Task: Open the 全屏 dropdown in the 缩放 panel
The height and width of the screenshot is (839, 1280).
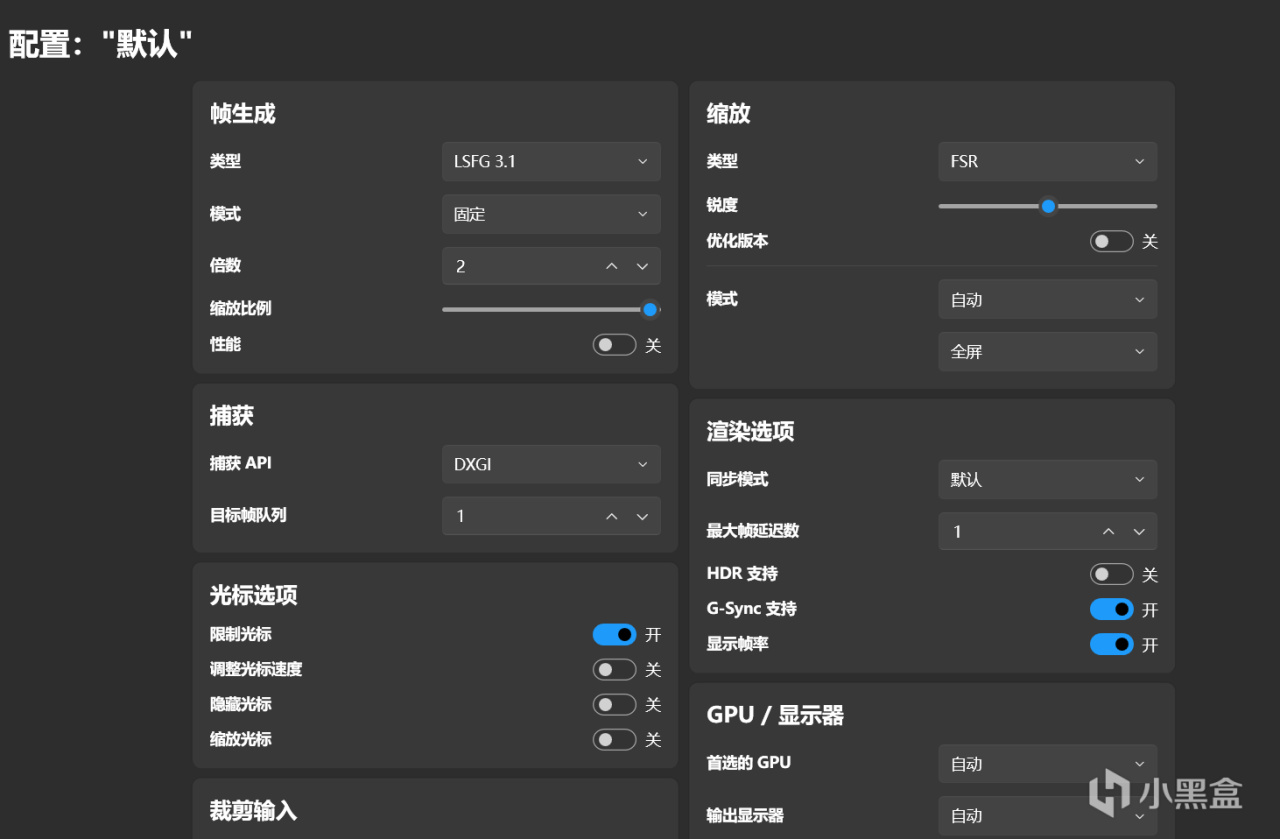Action: (1047, 351)
